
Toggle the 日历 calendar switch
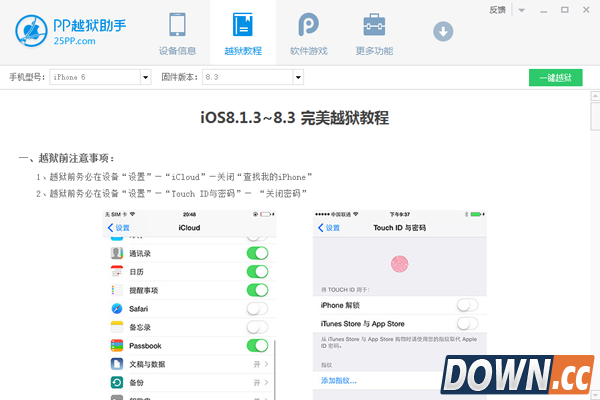(257, 272)
